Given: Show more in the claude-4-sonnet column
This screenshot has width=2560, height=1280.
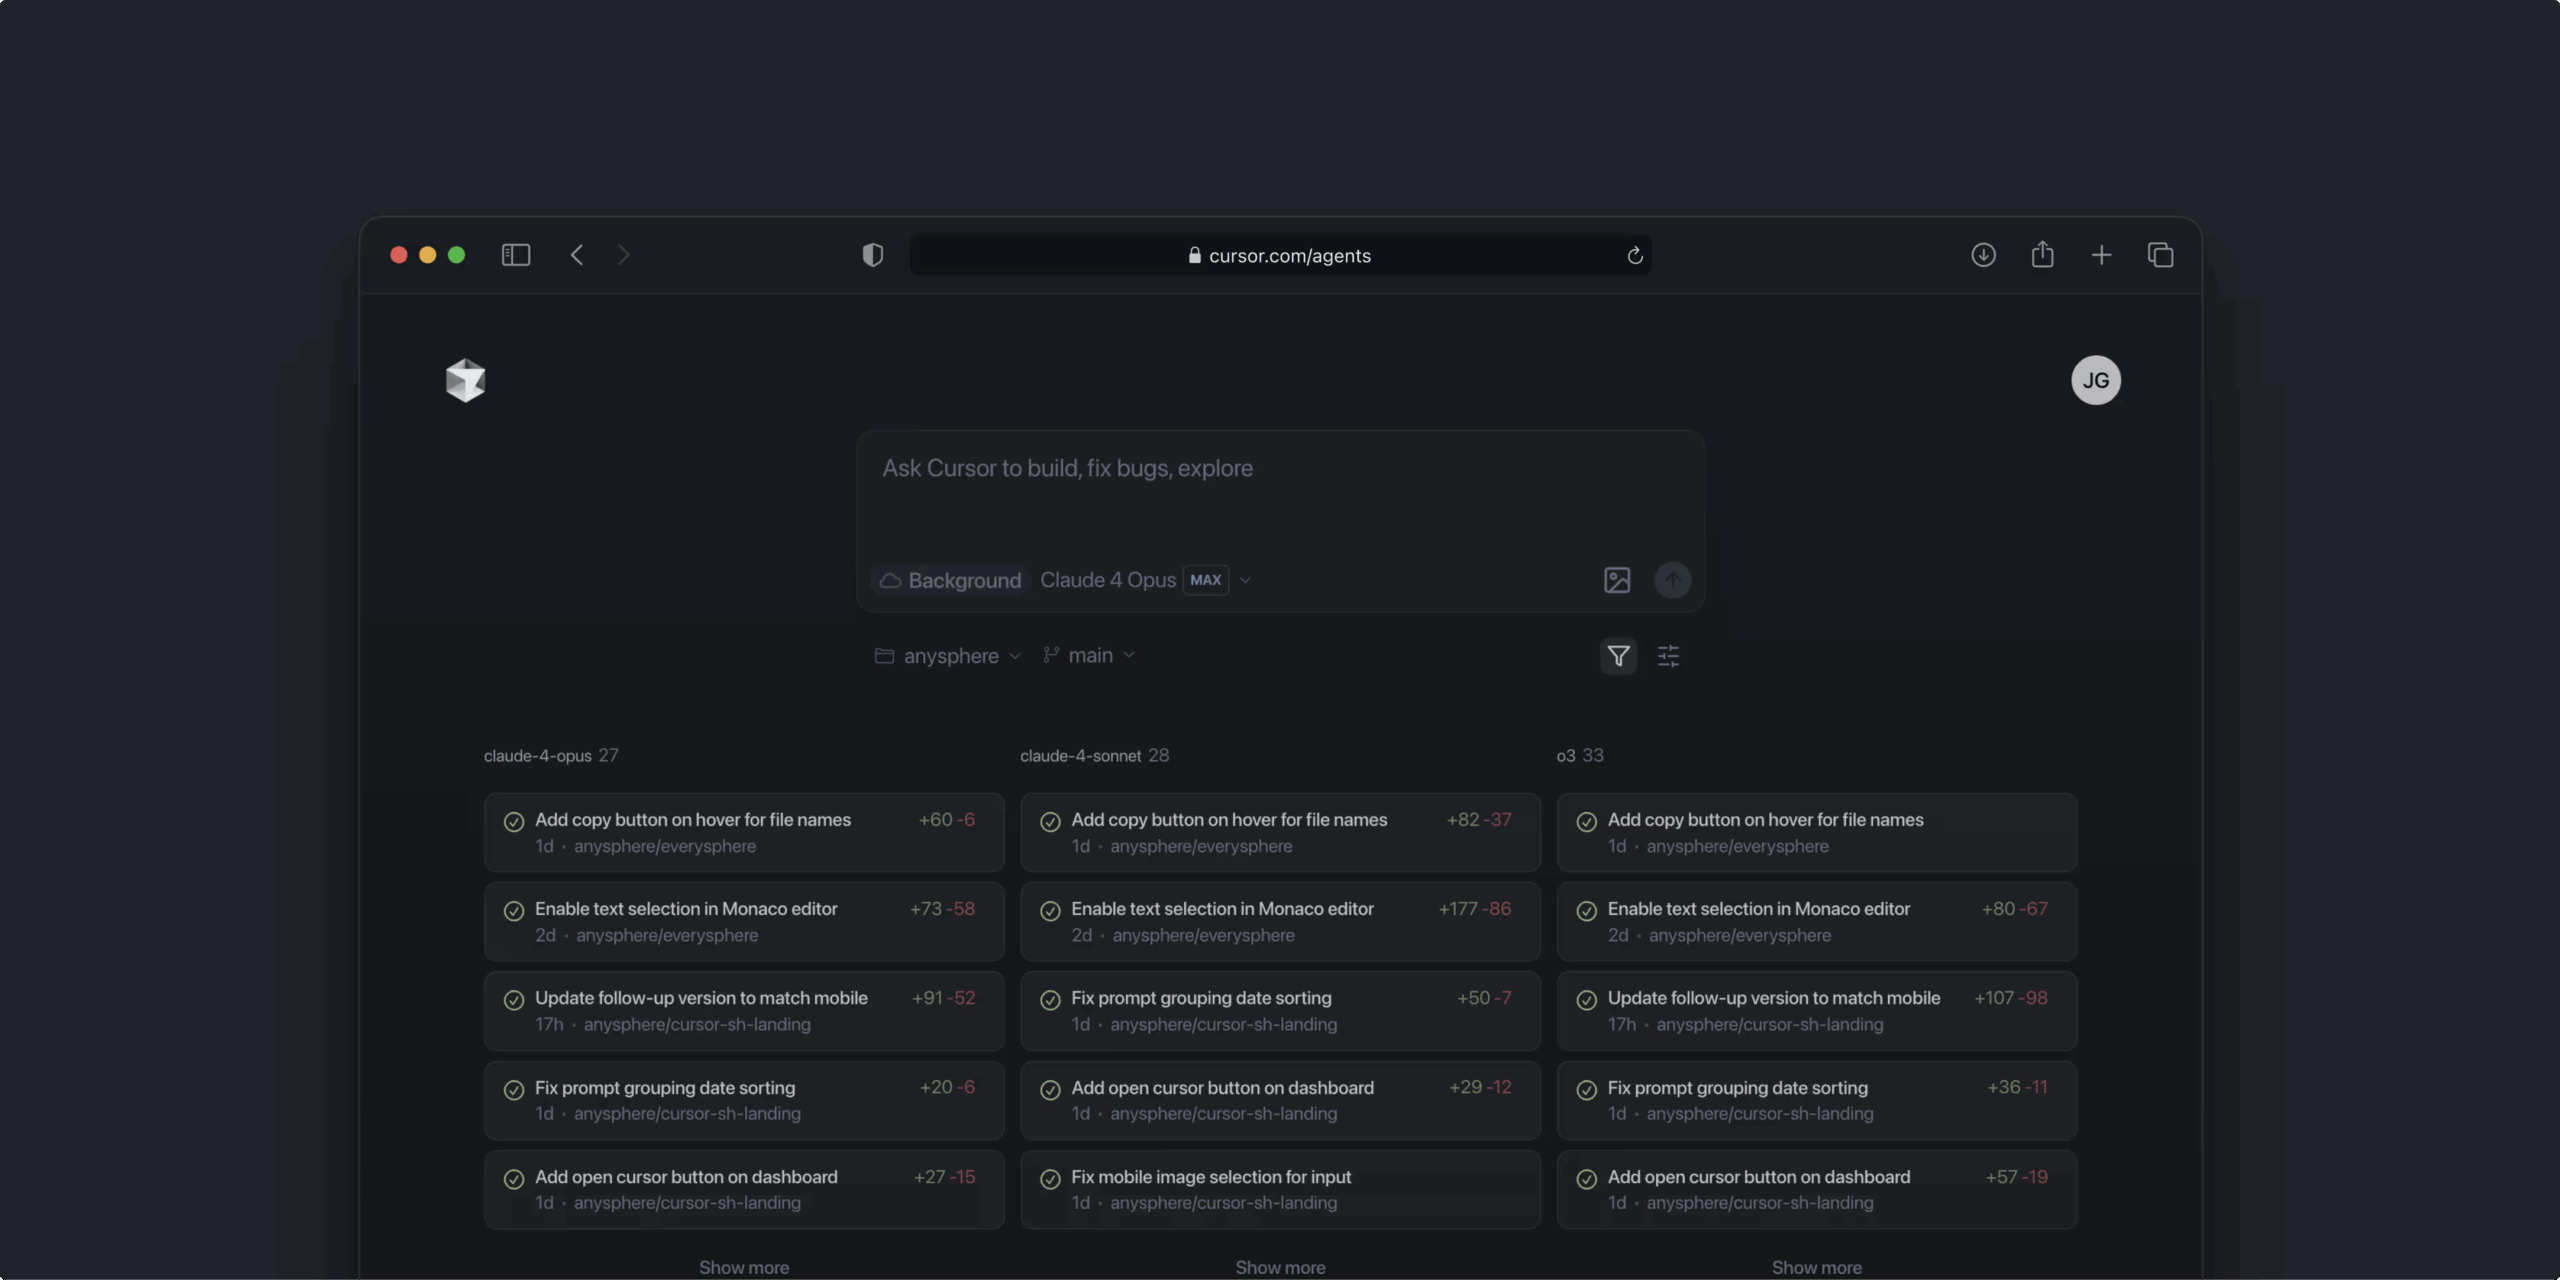Looking at the screenshot, I should [1280, 1267].
